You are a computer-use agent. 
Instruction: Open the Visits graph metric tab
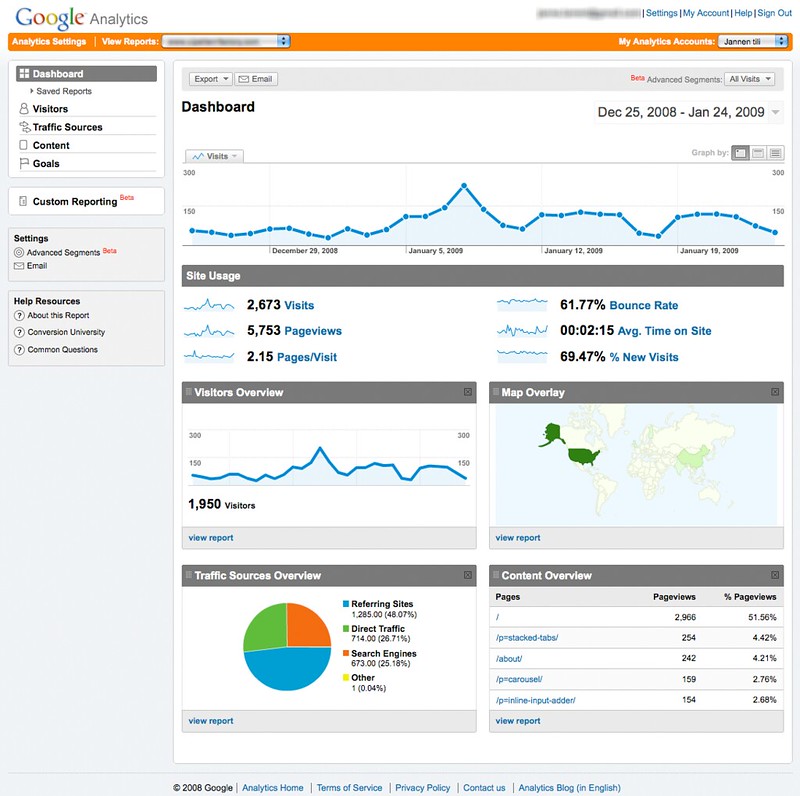214,157
